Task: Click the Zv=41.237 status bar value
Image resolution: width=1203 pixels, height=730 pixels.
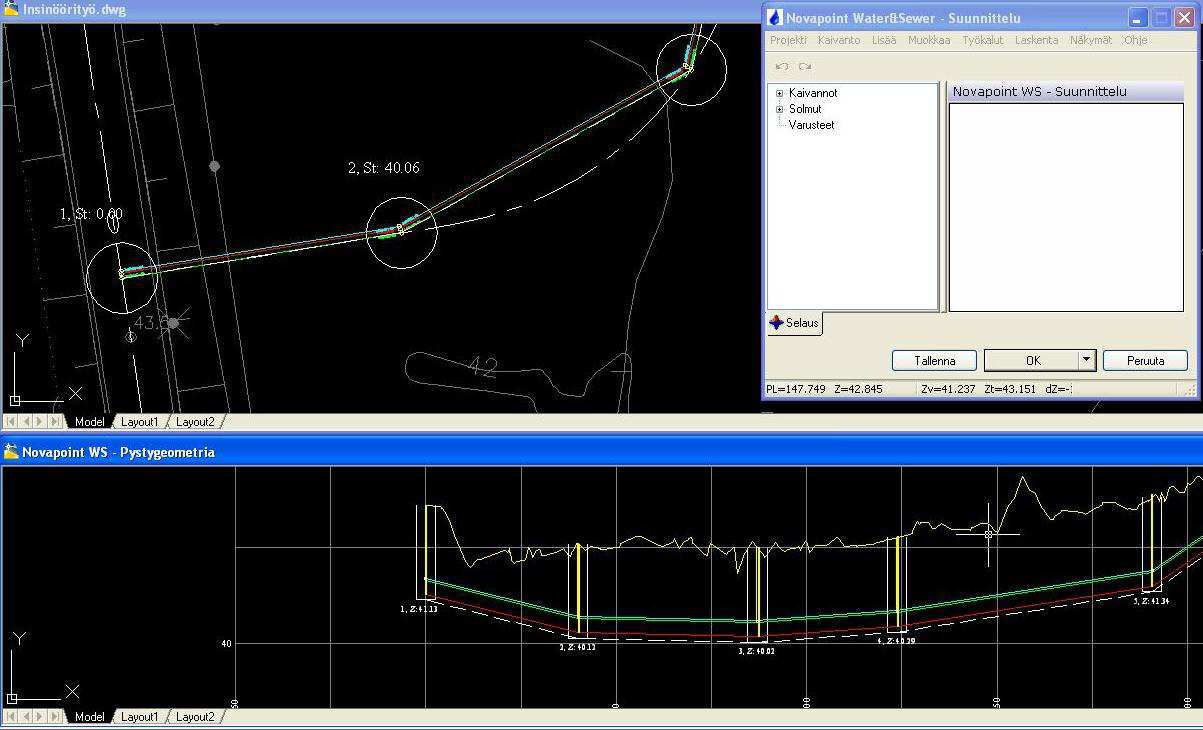Action: [x=948, y=389]
